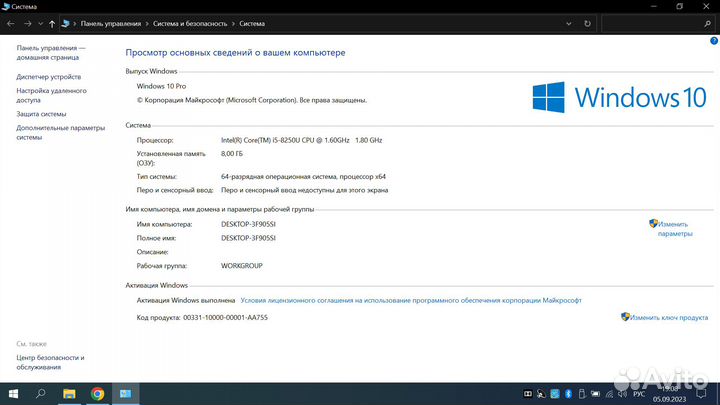Open the notification center icon

point(701,394)
